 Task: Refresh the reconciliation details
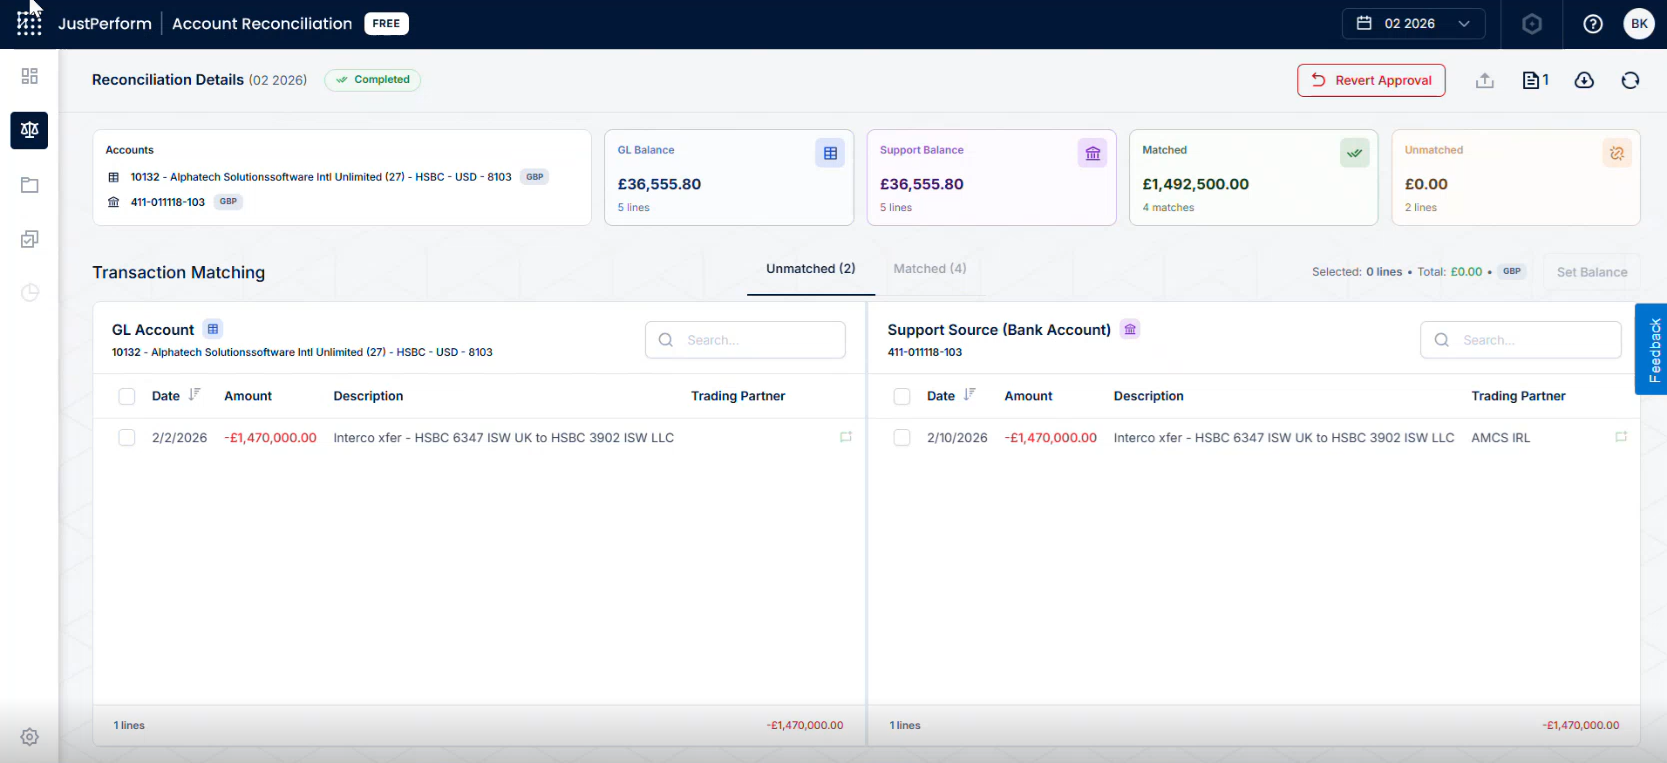[1630, 80]
